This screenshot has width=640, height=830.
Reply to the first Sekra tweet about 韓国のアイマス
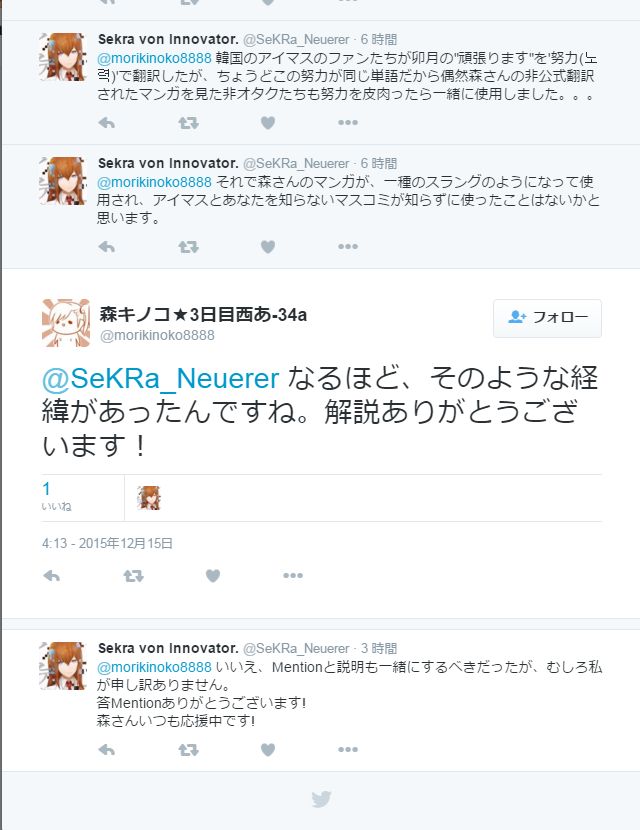coord(107,123)
